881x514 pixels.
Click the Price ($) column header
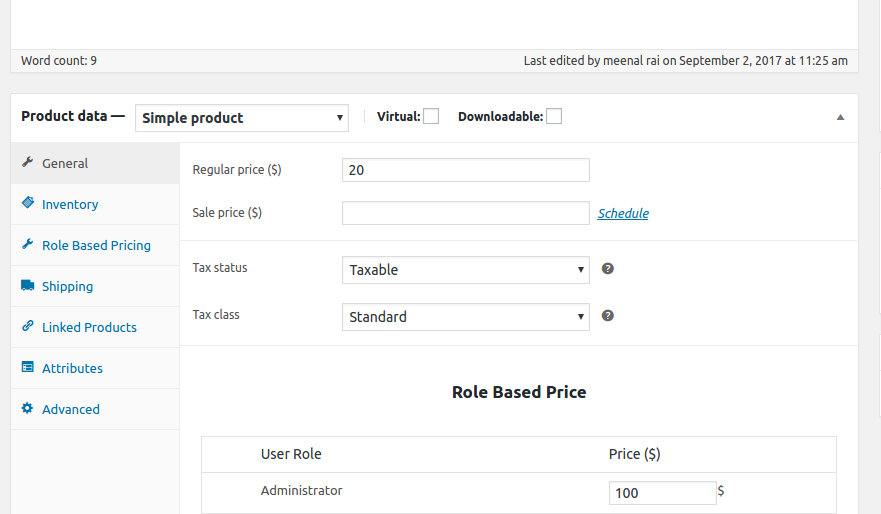(x=634, y=454)
